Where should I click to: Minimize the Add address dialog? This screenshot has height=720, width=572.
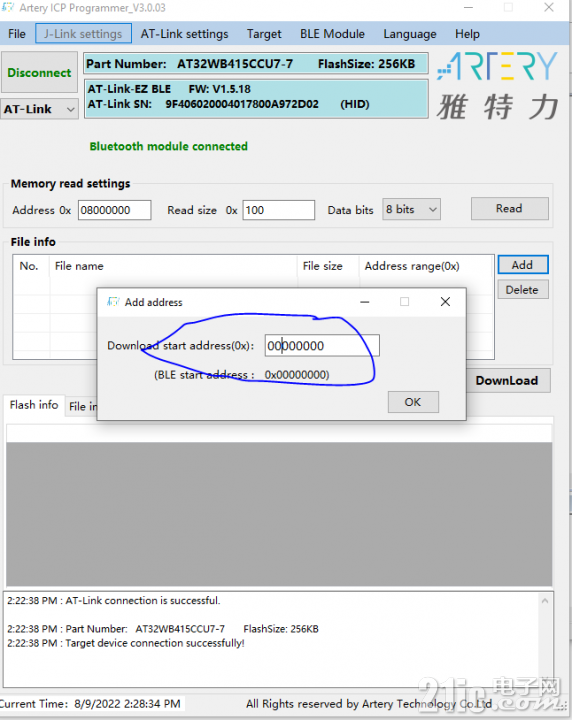365,302
